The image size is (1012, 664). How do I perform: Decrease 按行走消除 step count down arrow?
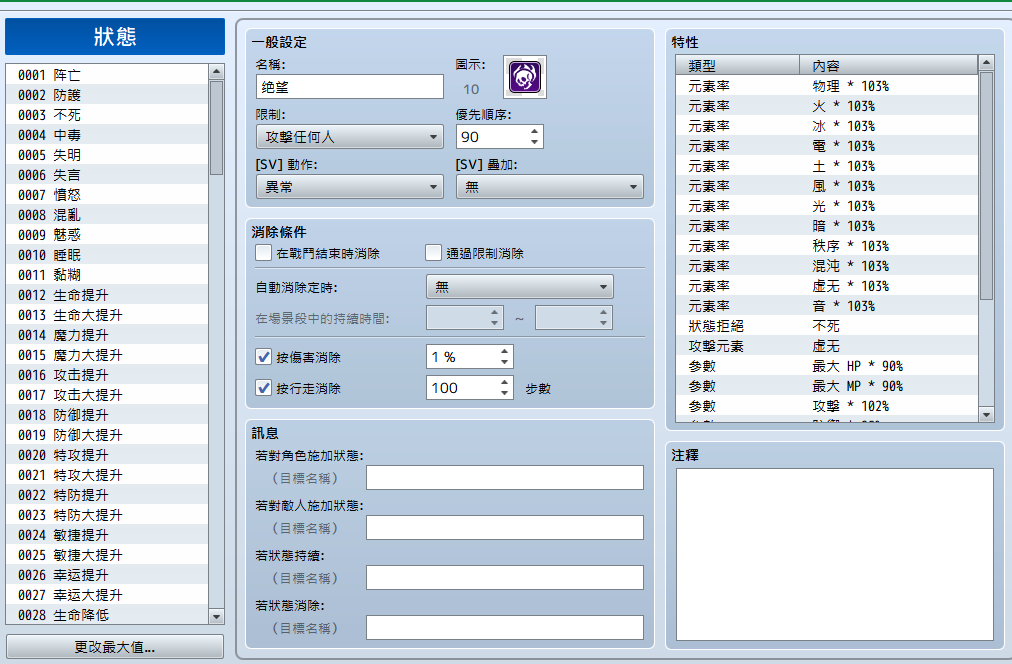click(505, 393)
